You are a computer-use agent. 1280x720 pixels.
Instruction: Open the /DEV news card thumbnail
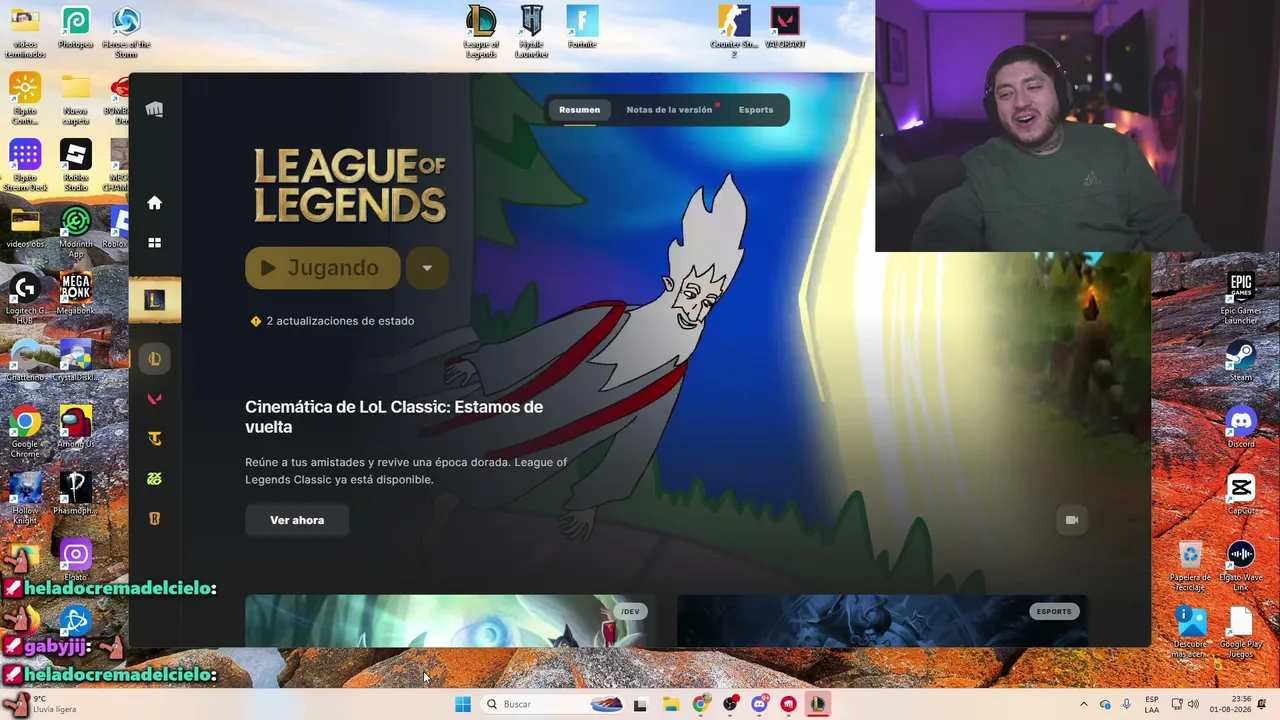point(450,621)
